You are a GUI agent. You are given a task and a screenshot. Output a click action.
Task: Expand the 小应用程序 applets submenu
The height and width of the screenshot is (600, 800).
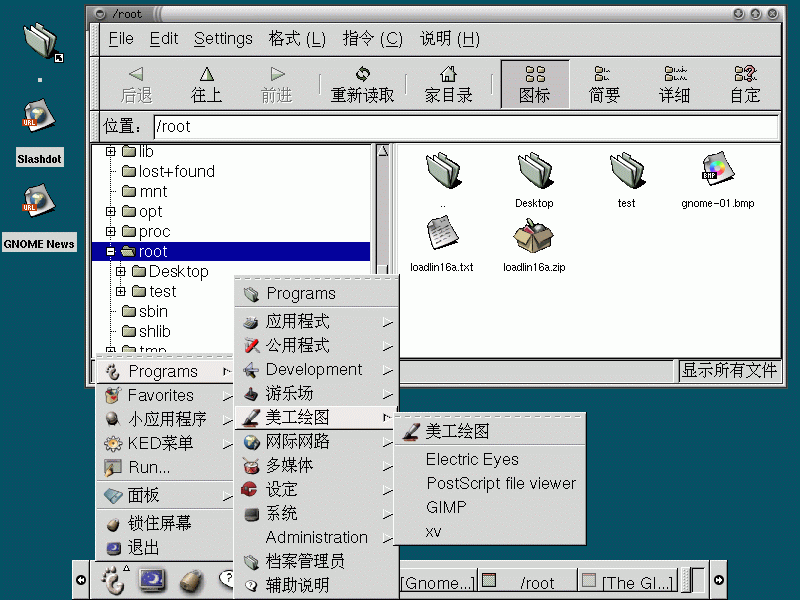point(164,419)
